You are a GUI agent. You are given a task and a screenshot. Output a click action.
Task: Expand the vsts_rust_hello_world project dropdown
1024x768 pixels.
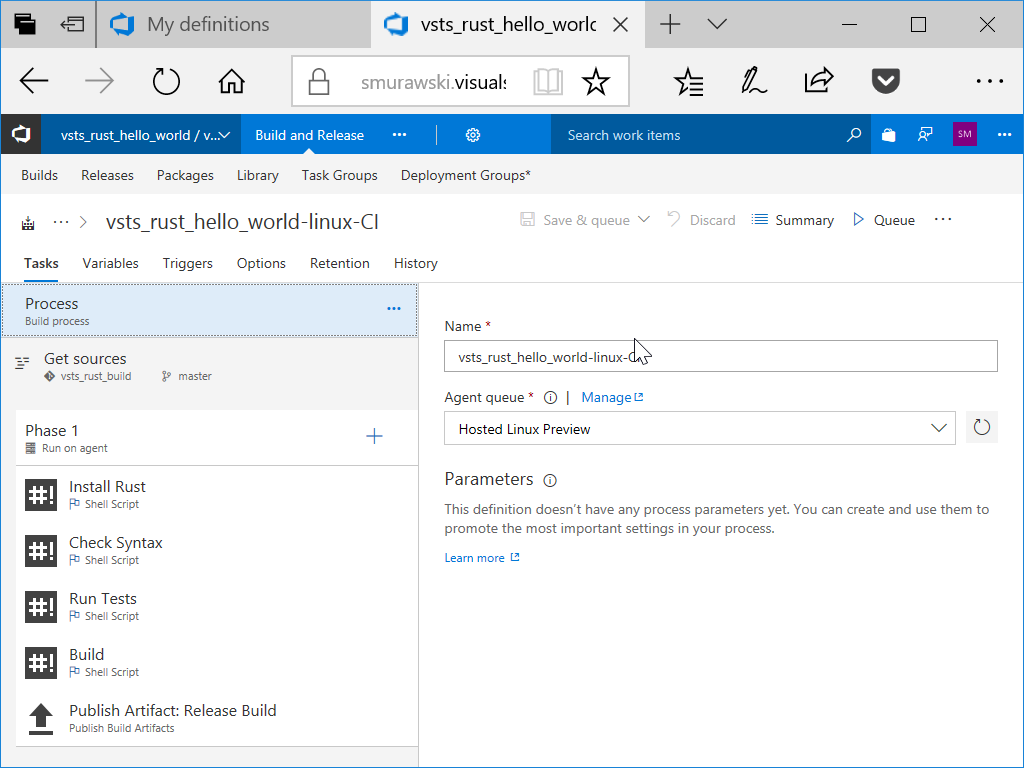pos(225,135)
